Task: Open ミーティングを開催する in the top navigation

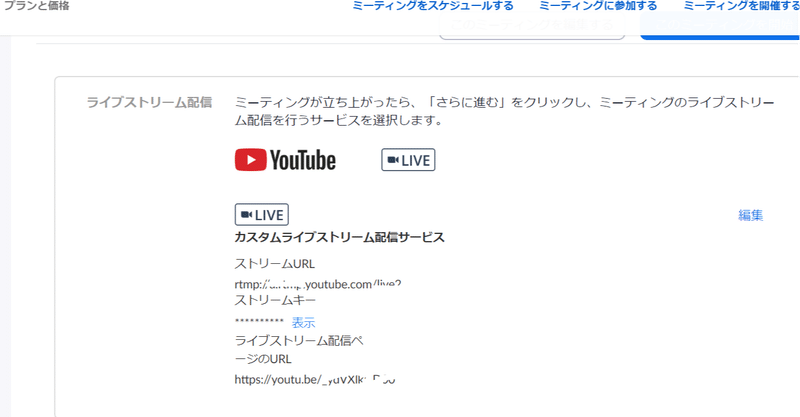Action: [x=741, y=6]
